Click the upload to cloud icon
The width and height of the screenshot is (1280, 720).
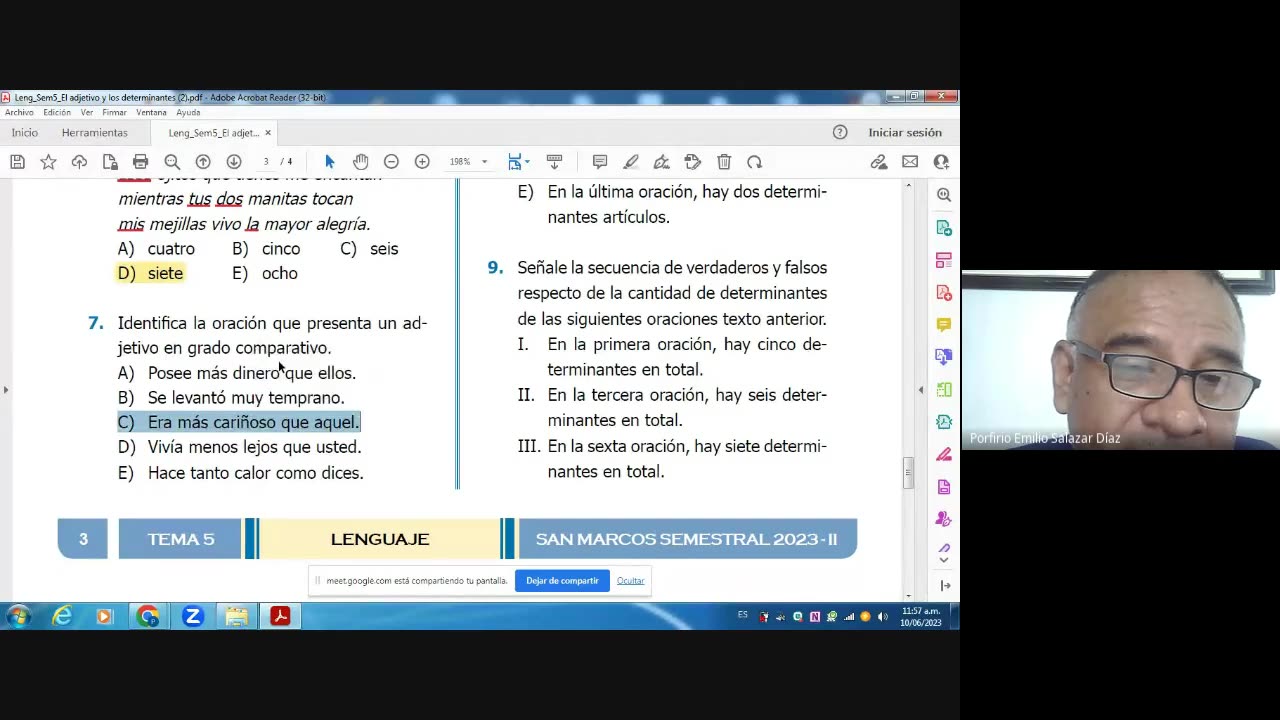point(79,162)
